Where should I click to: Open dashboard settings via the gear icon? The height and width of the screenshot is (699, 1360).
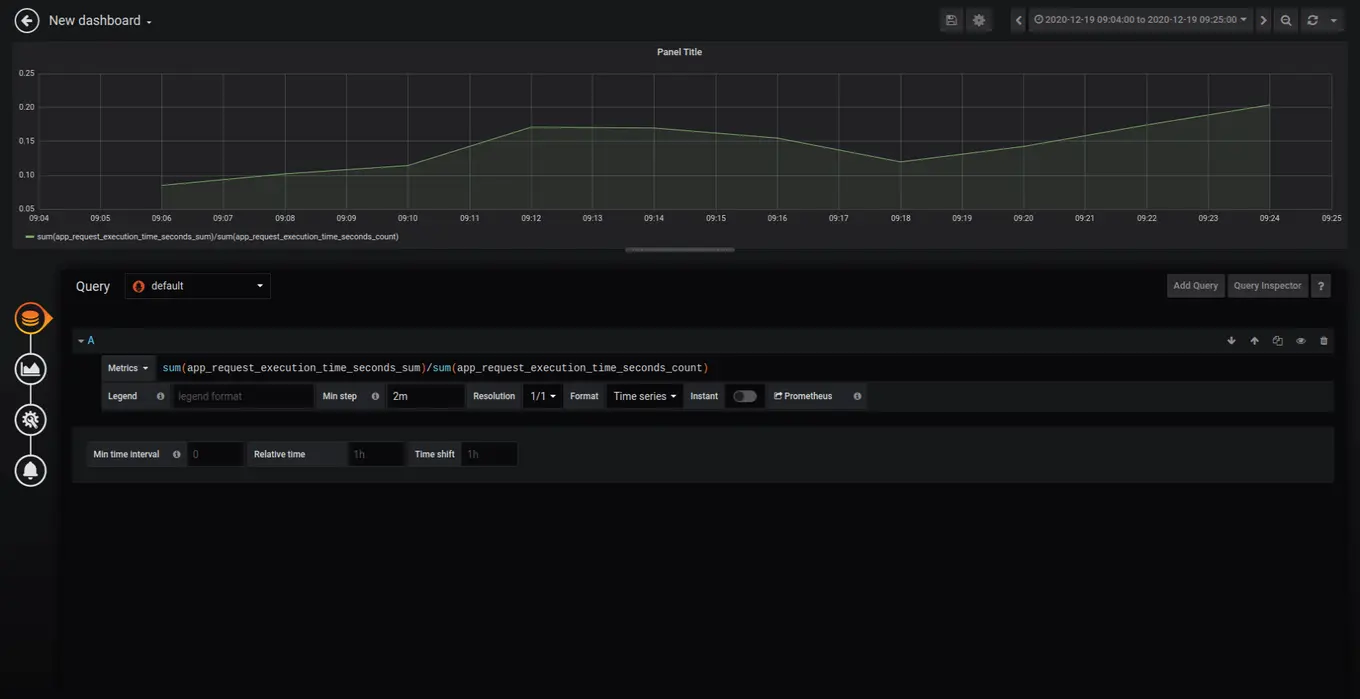pos(979,20)
